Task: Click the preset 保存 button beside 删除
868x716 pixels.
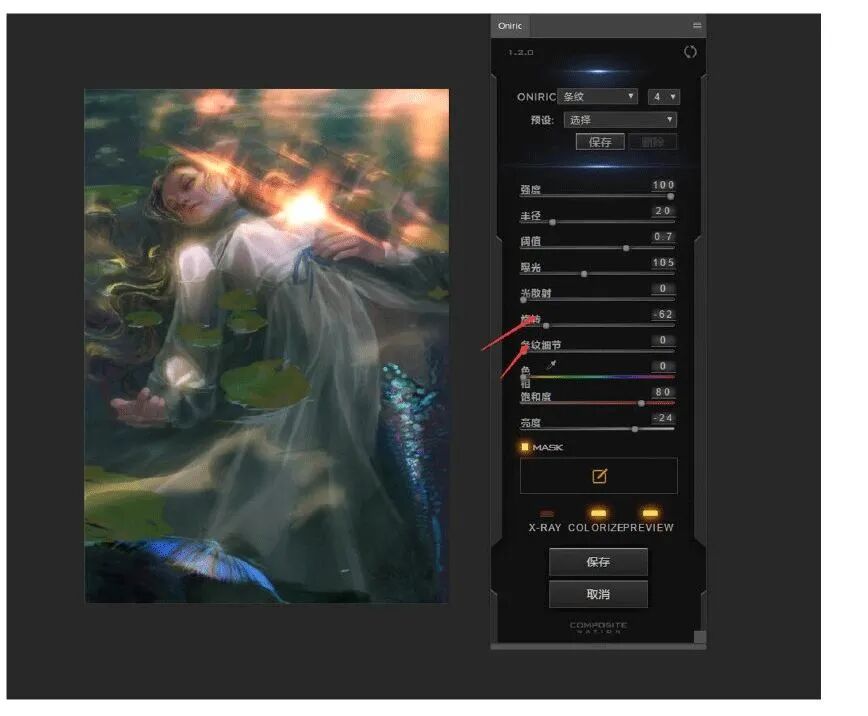Action: tap(600, 142)
